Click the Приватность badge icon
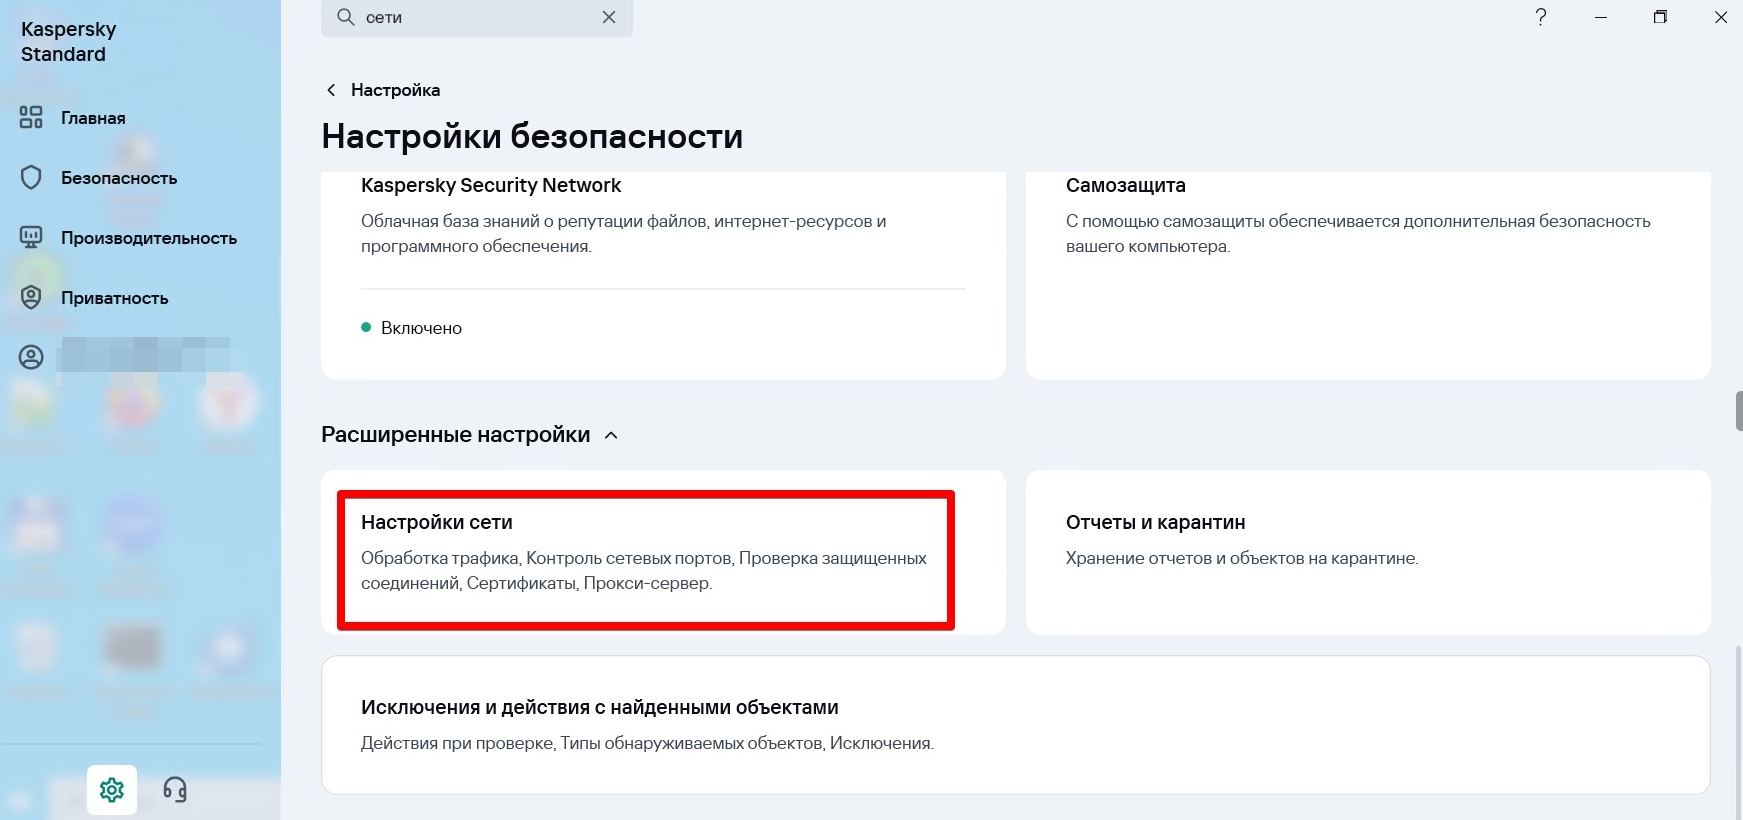 tap(31, 298)
